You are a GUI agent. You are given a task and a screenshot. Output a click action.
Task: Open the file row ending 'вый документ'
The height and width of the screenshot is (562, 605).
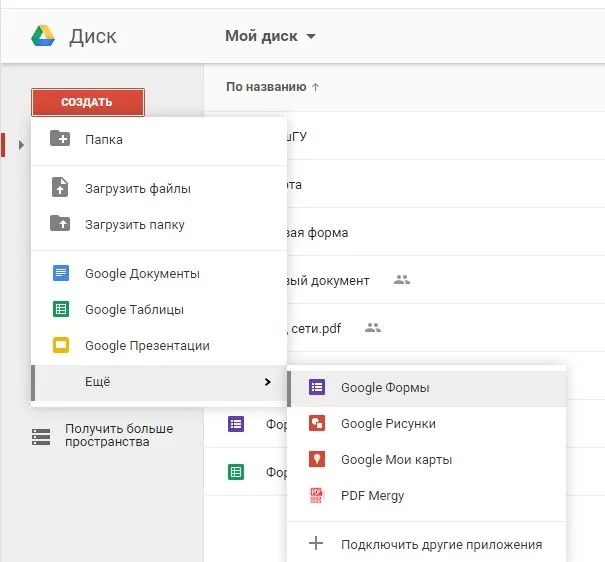[x=404, y=280]
